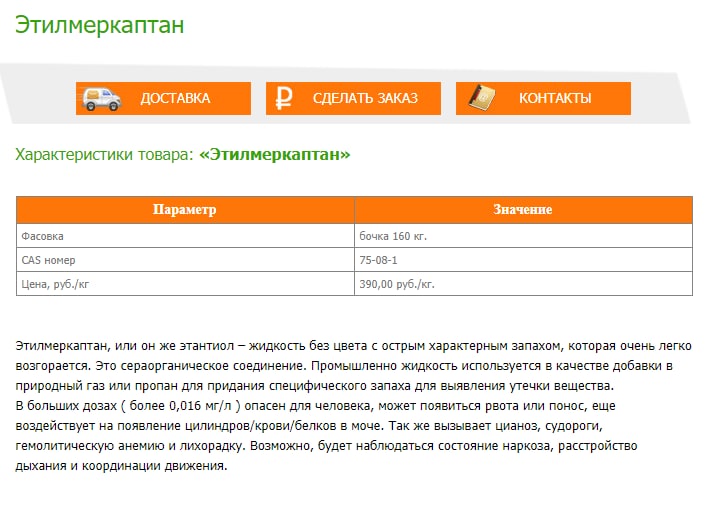Click СДЕЛАТЬ ЗАКАЗ order button
This screenshot has height=509, width=720.
tap(353, 98)
